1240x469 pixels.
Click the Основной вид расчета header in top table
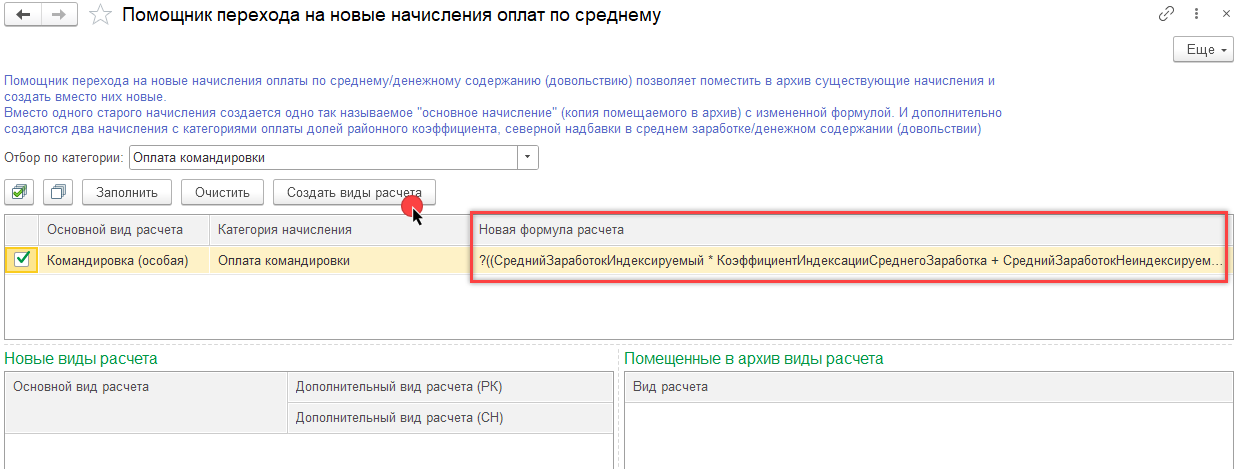[124, 230]
